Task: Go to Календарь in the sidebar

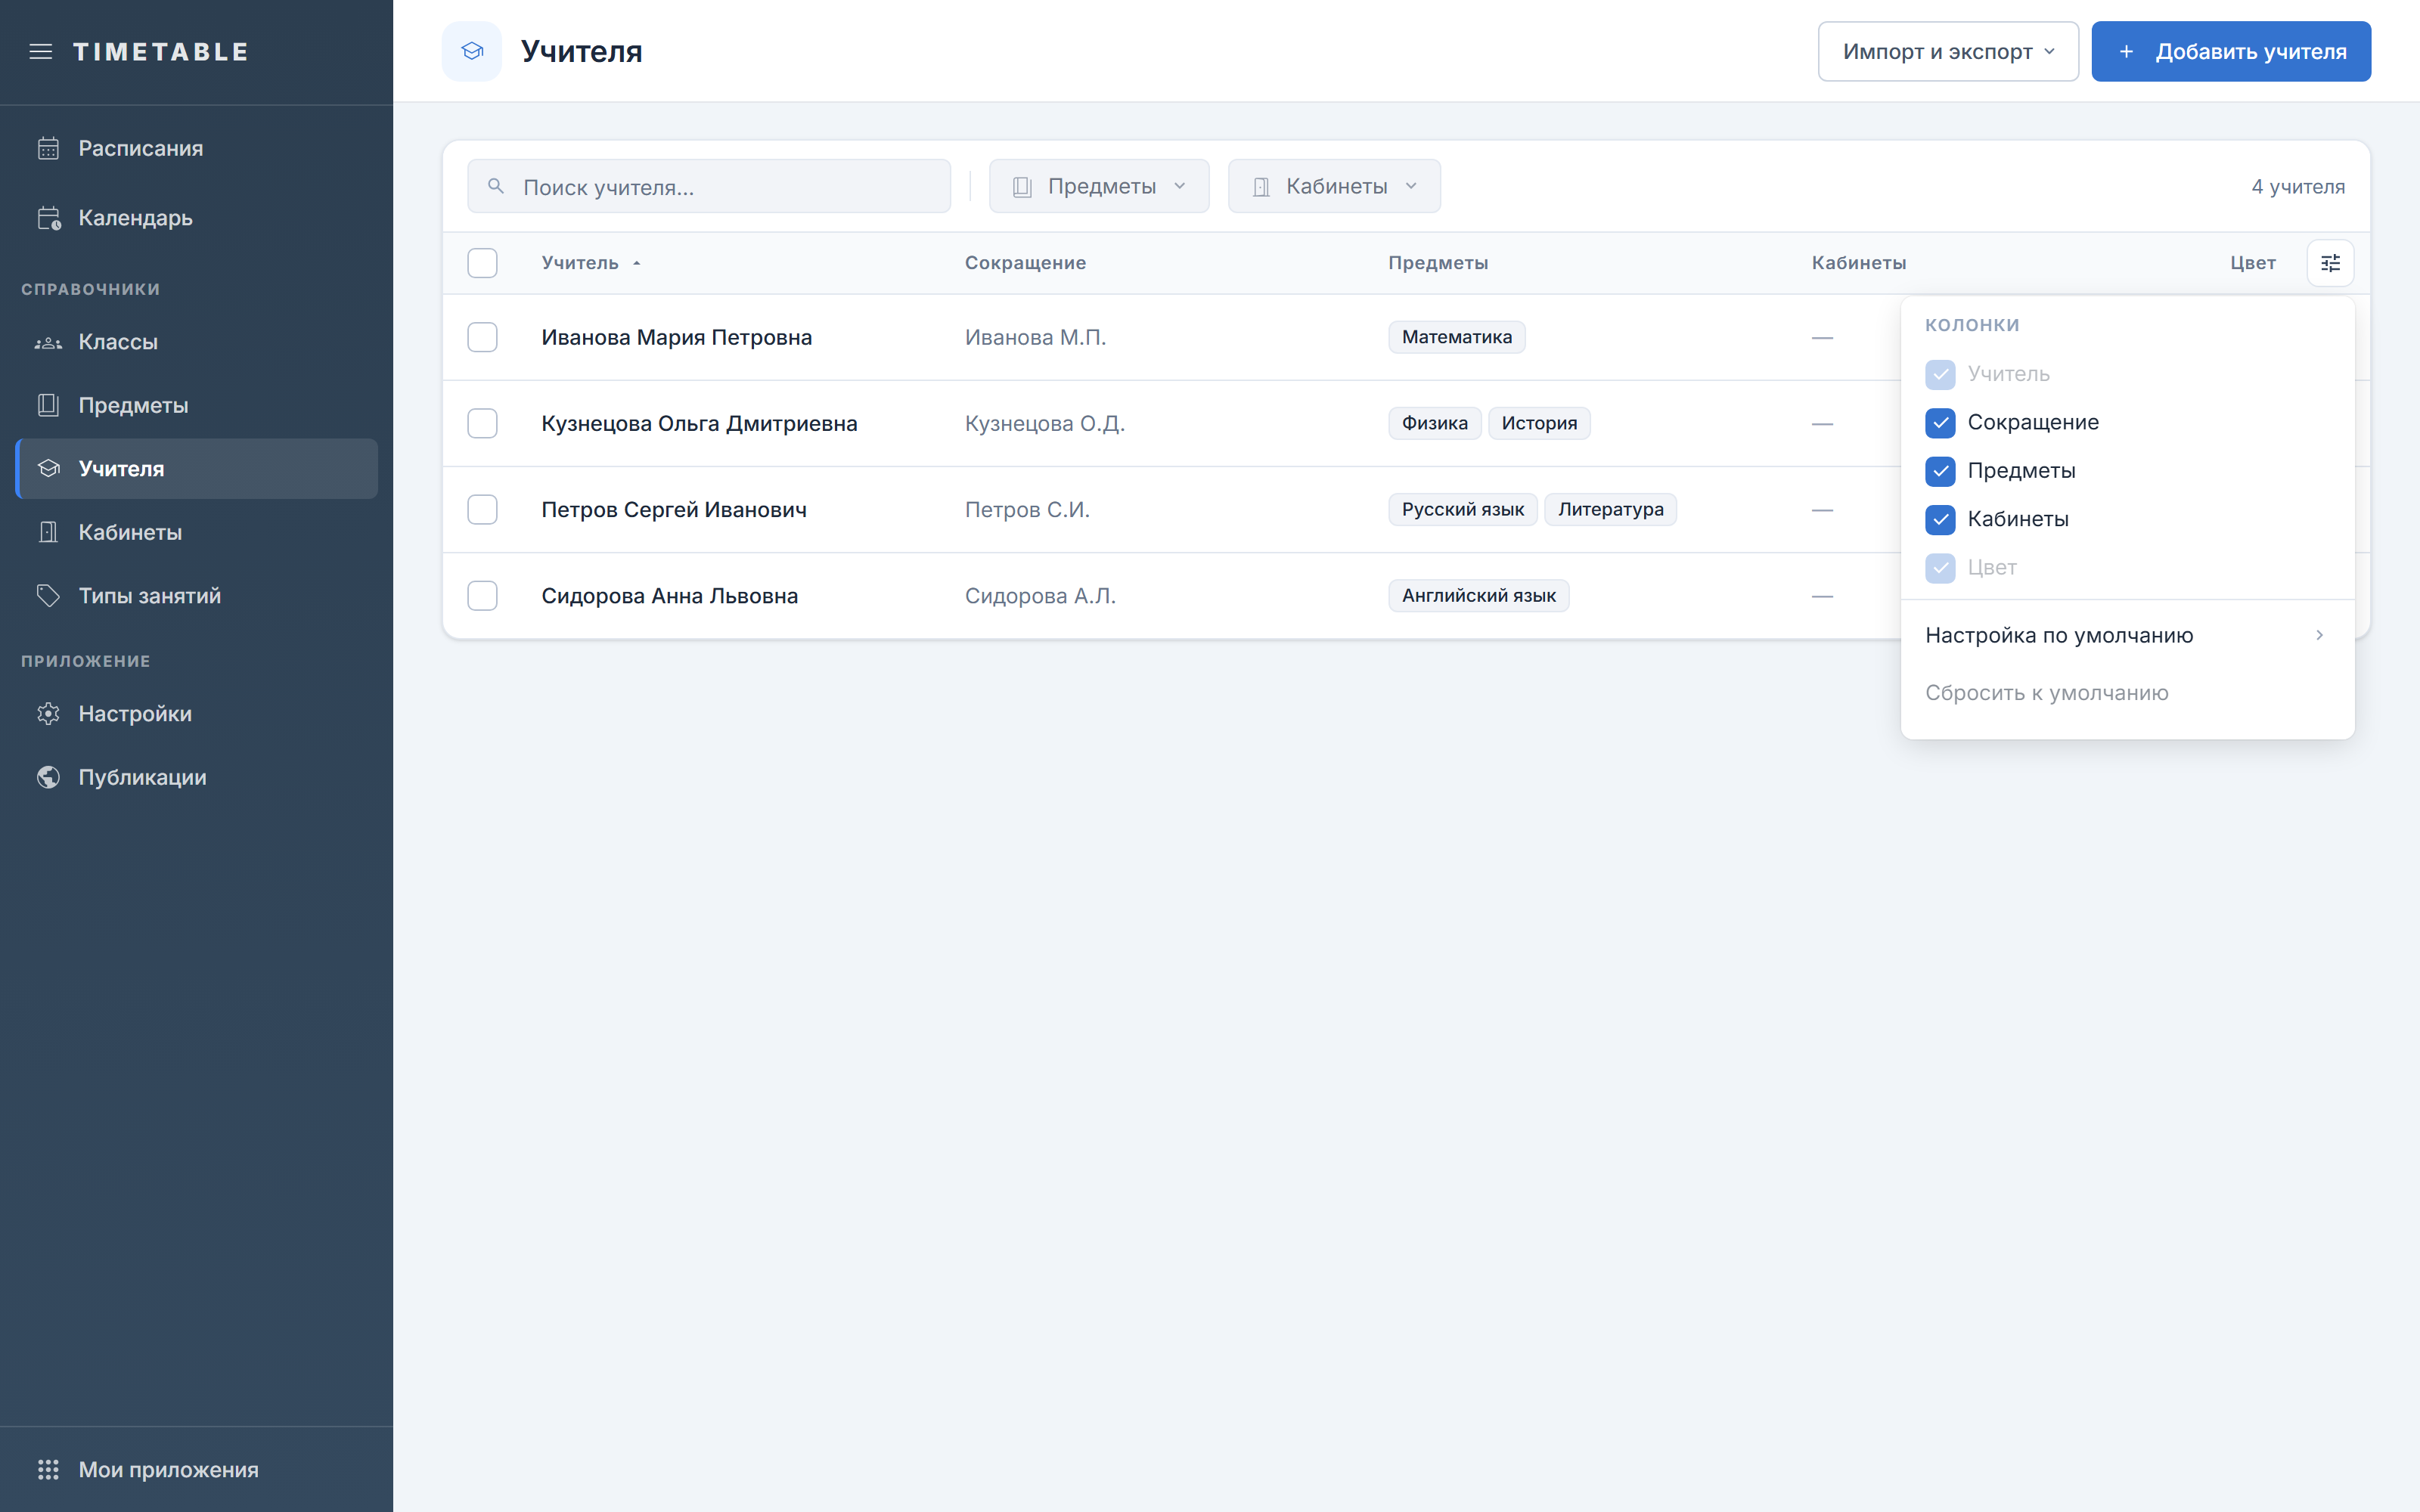Action: coord(197,218)
